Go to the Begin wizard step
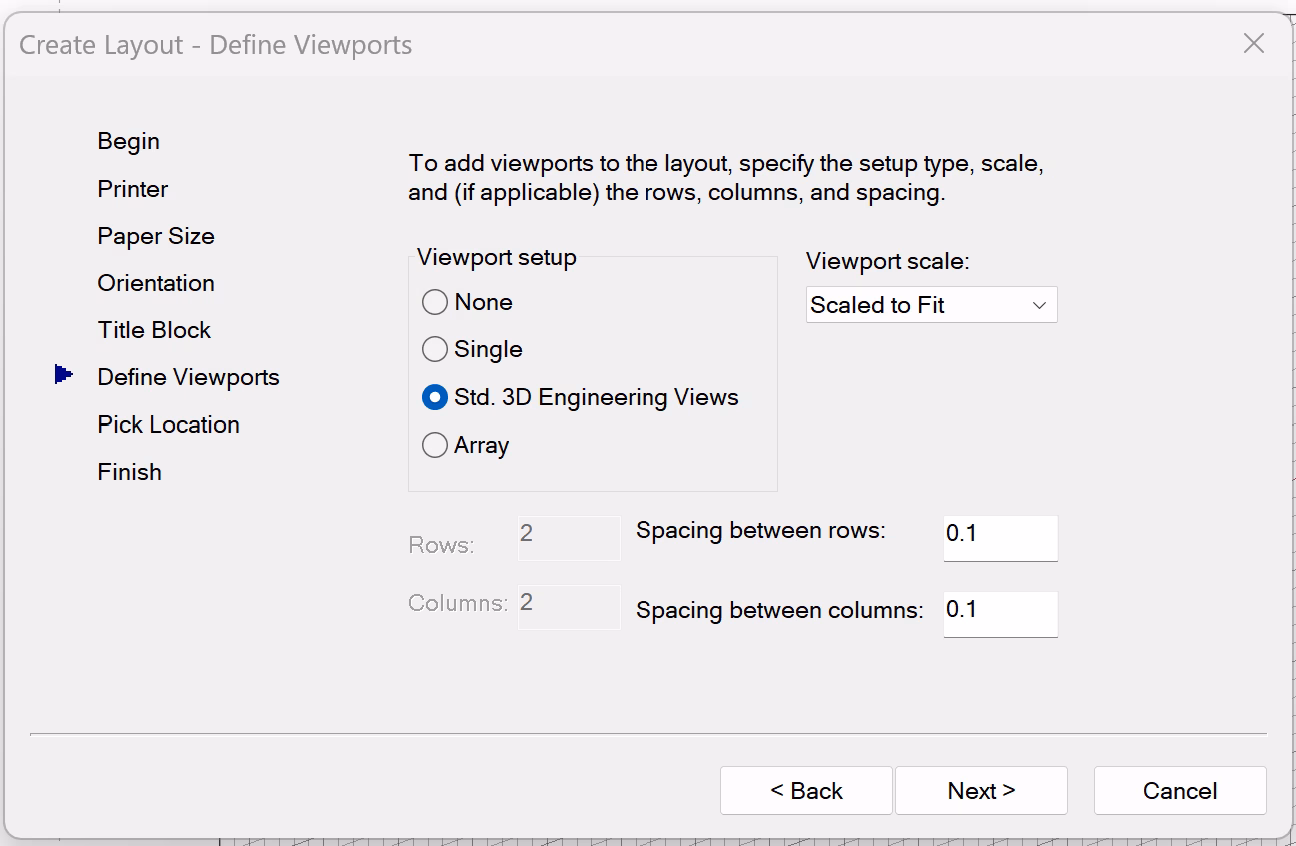 128,141
